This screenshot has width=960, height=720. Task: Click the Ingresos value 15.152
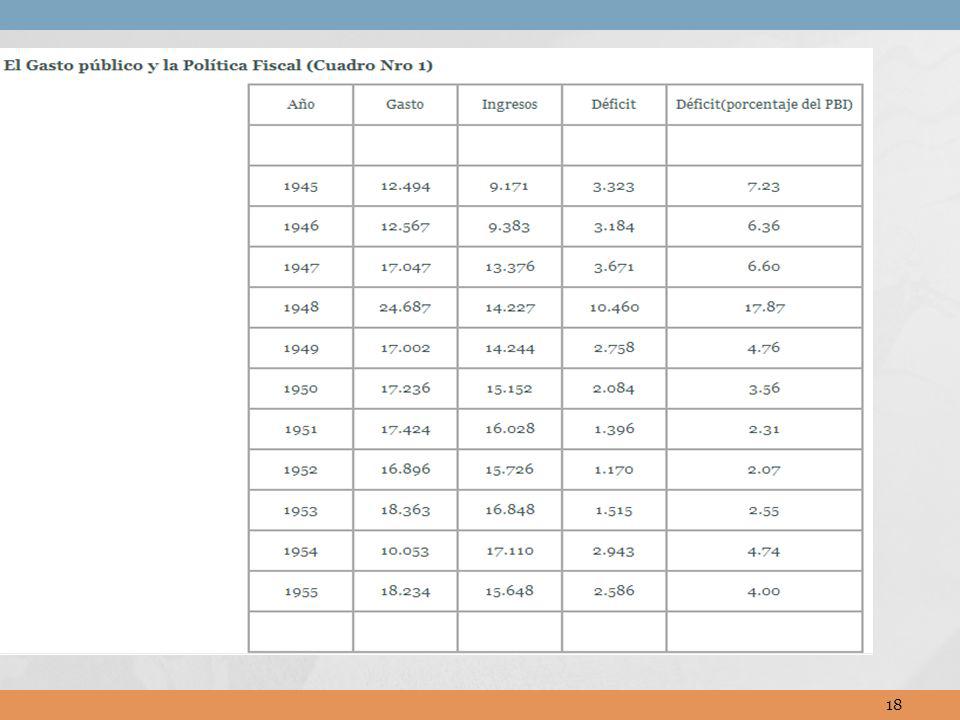(x=509, y=389)
